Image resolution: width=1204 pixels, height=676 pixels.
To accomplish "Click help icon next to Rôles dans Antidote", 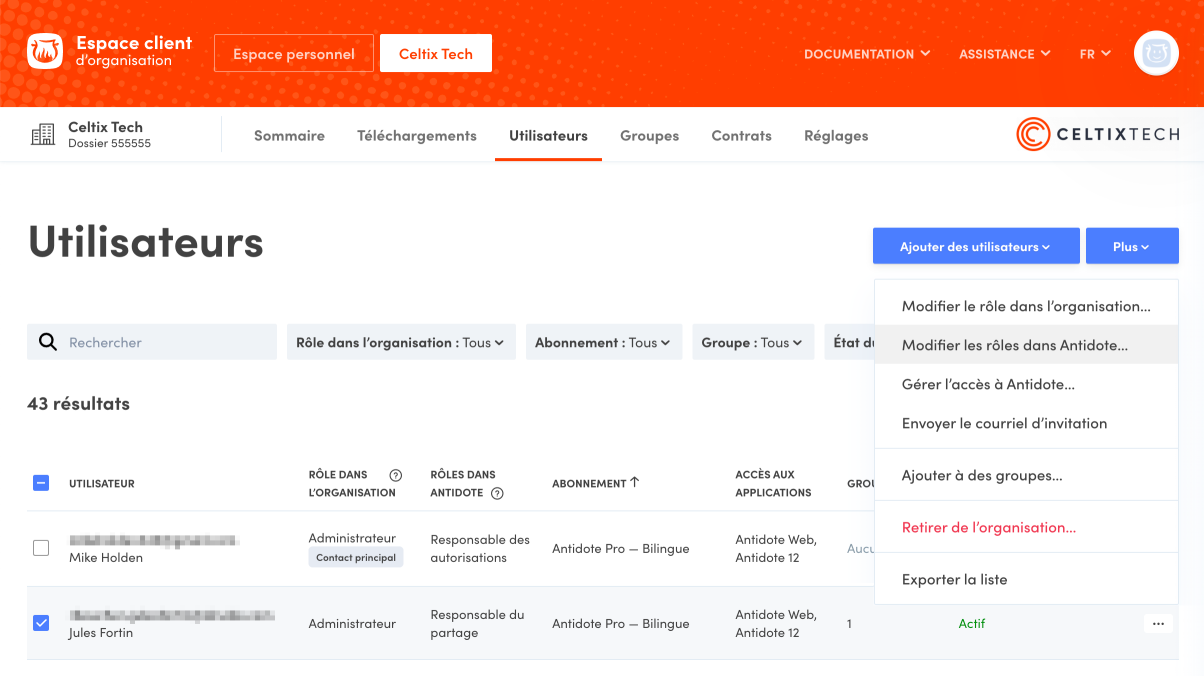I will pos(497,493).
